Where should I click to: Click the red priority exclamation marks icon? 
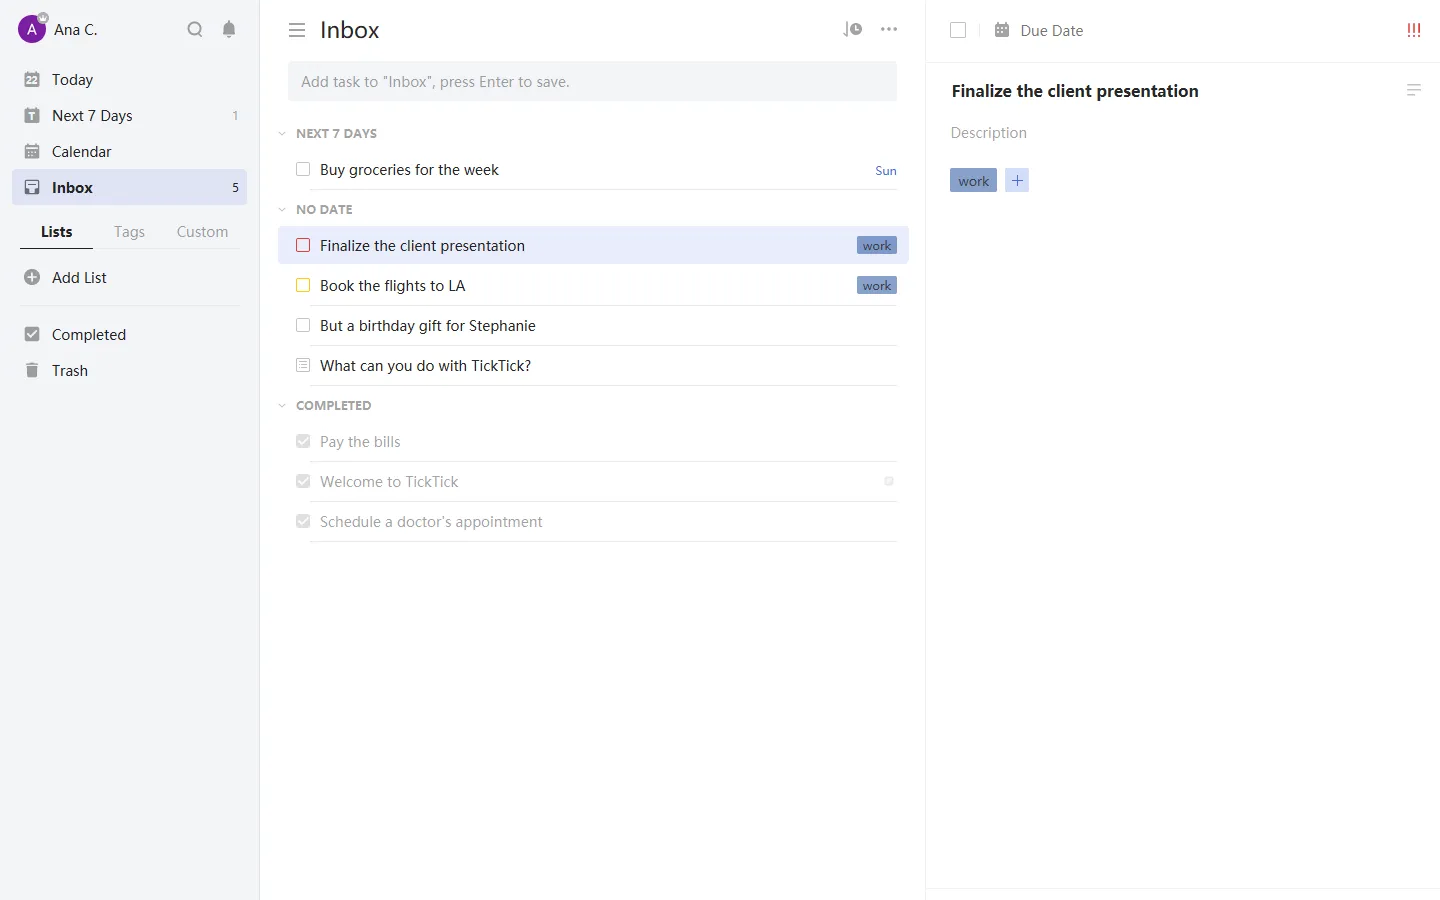tap(1414, 30)
